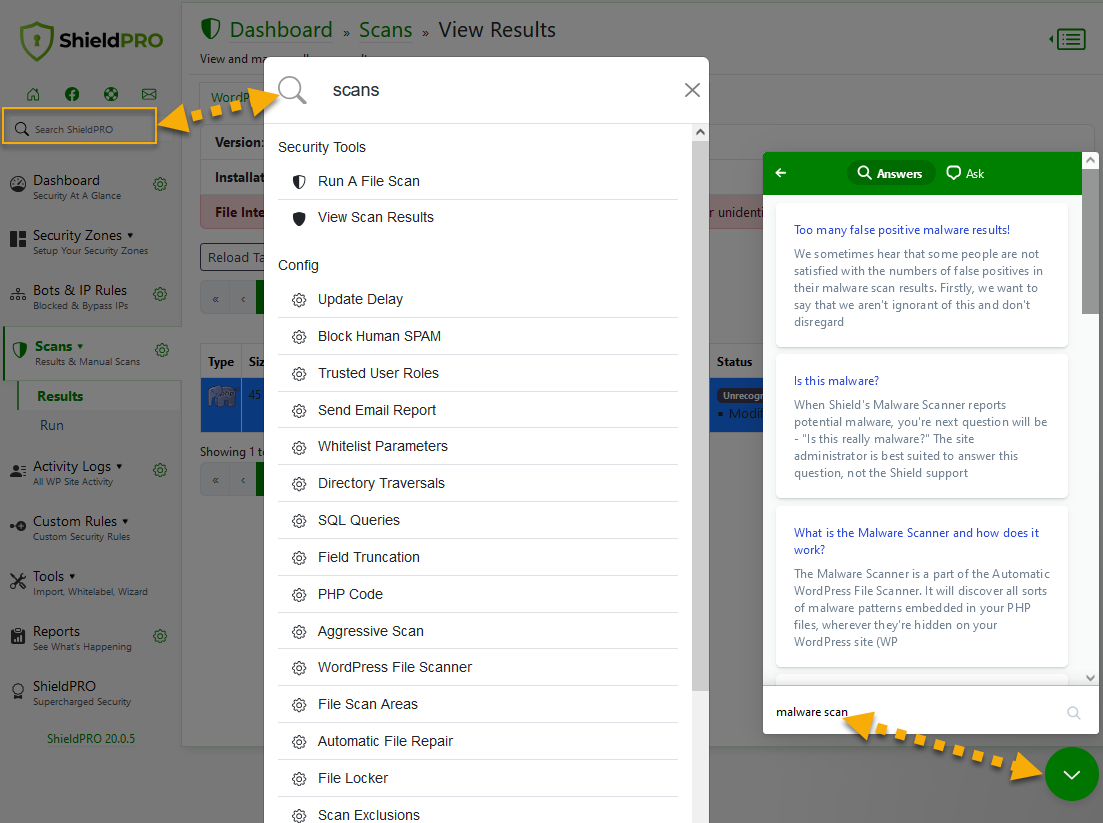Screen dimensions: 1103x823
Task: Click the help widget scrollbar down arrow
Action: [x=1090, y=678]
